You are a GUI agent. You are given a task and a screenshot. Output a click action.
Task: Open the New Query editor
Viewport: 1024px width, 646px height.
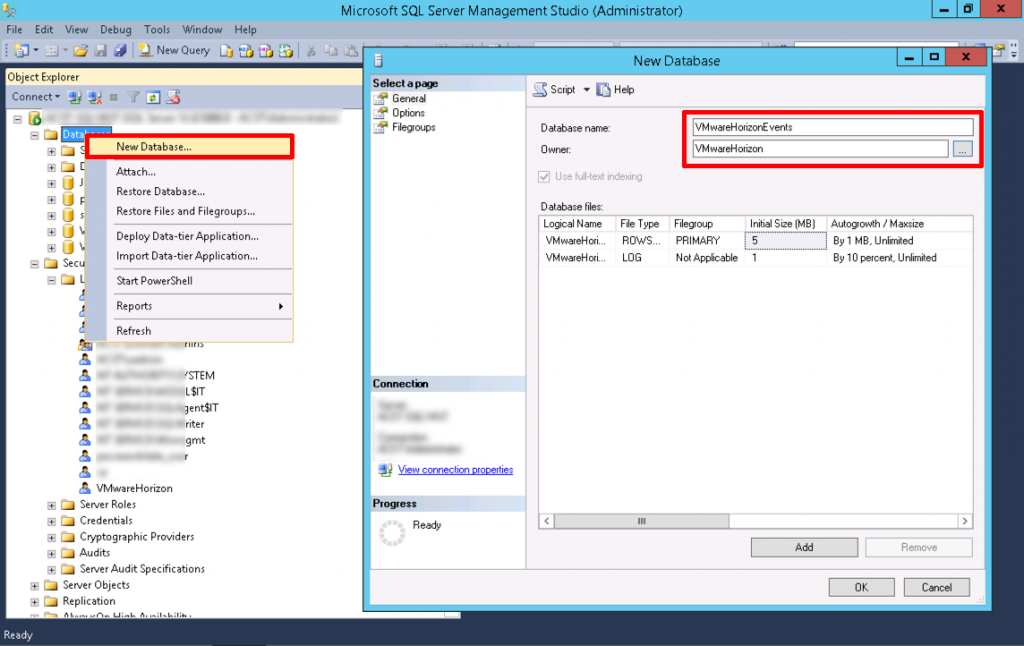[x=175, y=50]
